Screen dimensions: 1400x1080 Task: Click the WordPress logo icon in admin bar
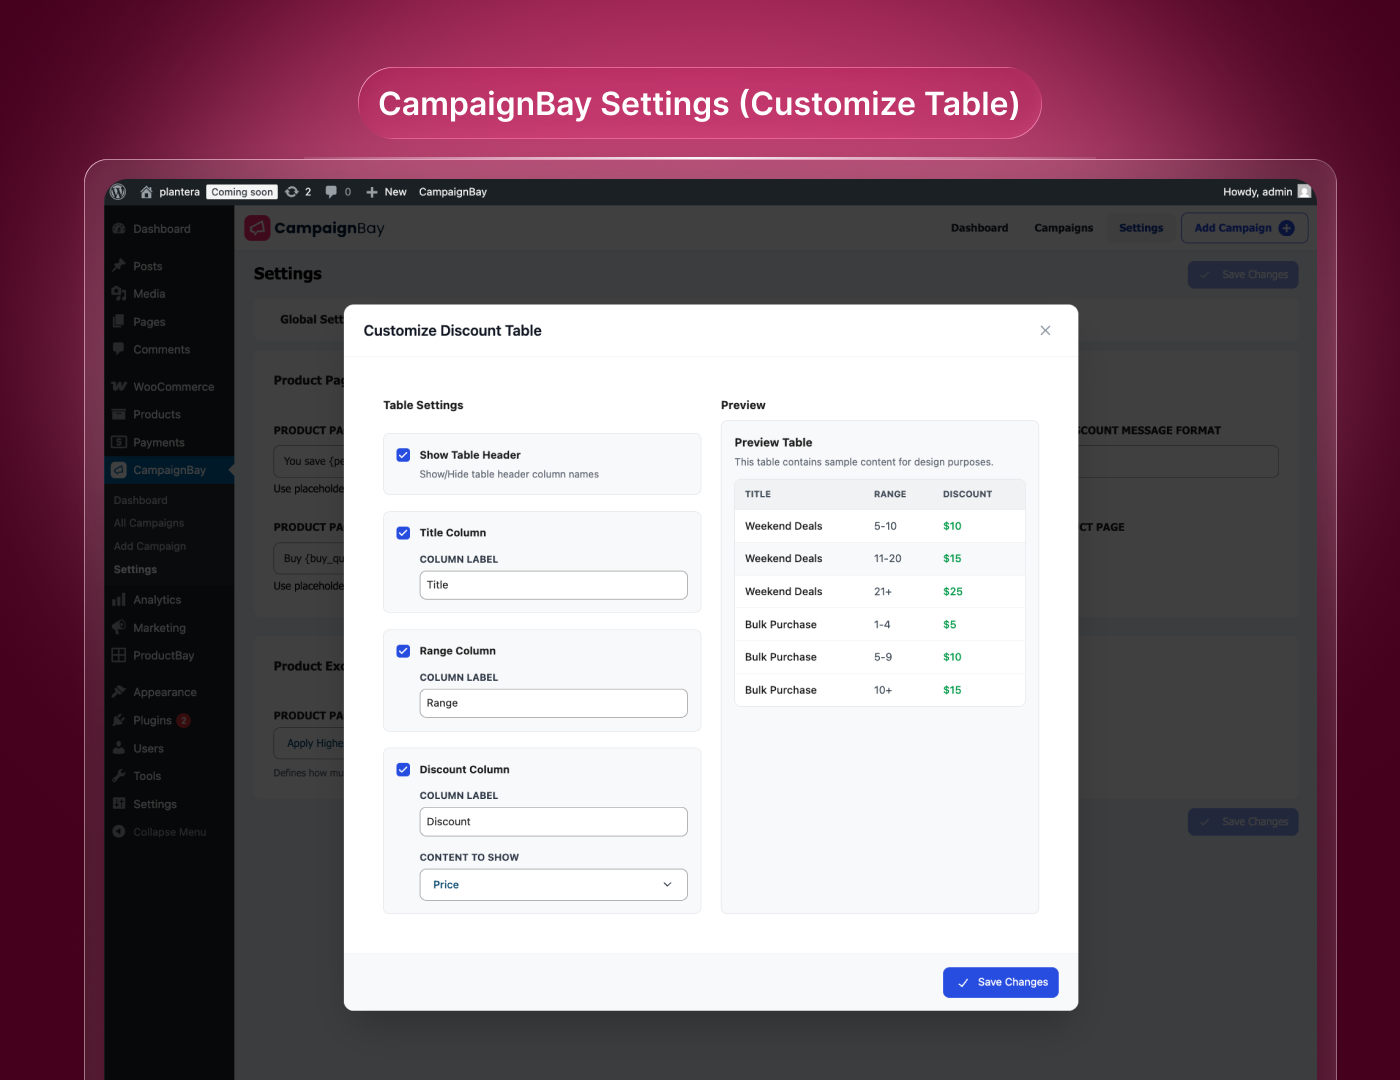pyautogui.click(x=118, y=192)
